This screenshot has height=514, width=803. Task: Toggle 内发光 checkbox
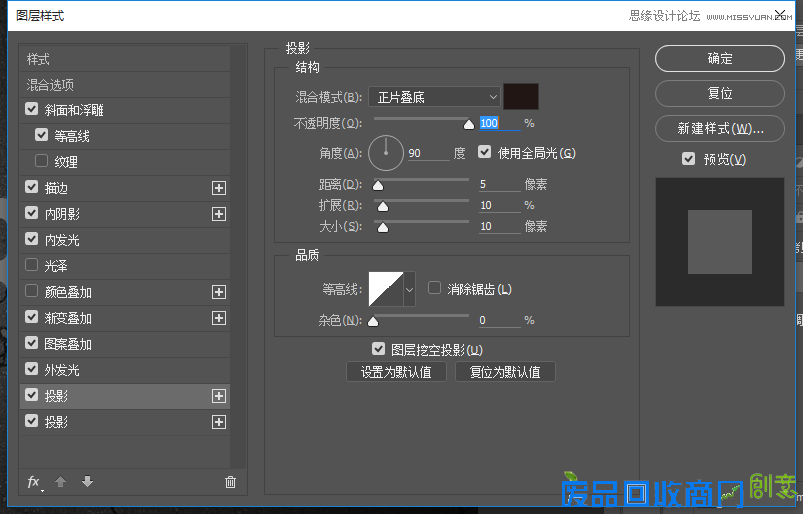point(32,239)
